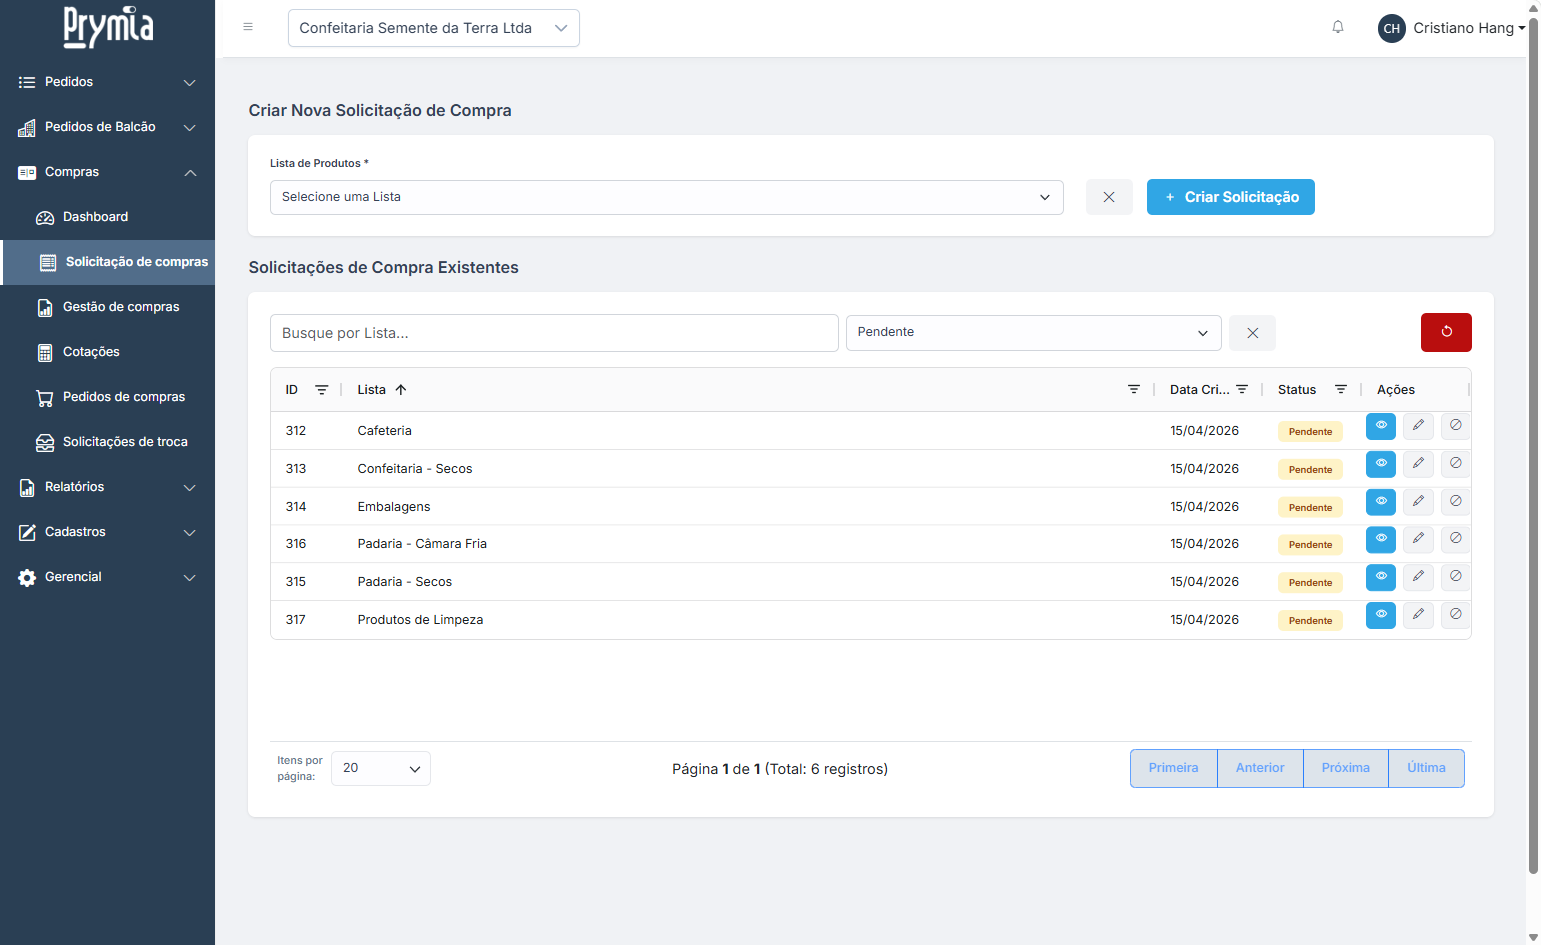The image size is (1541, 945).
Task: Cancel the Embalagens request with block icon
Action: (1455, 501)
